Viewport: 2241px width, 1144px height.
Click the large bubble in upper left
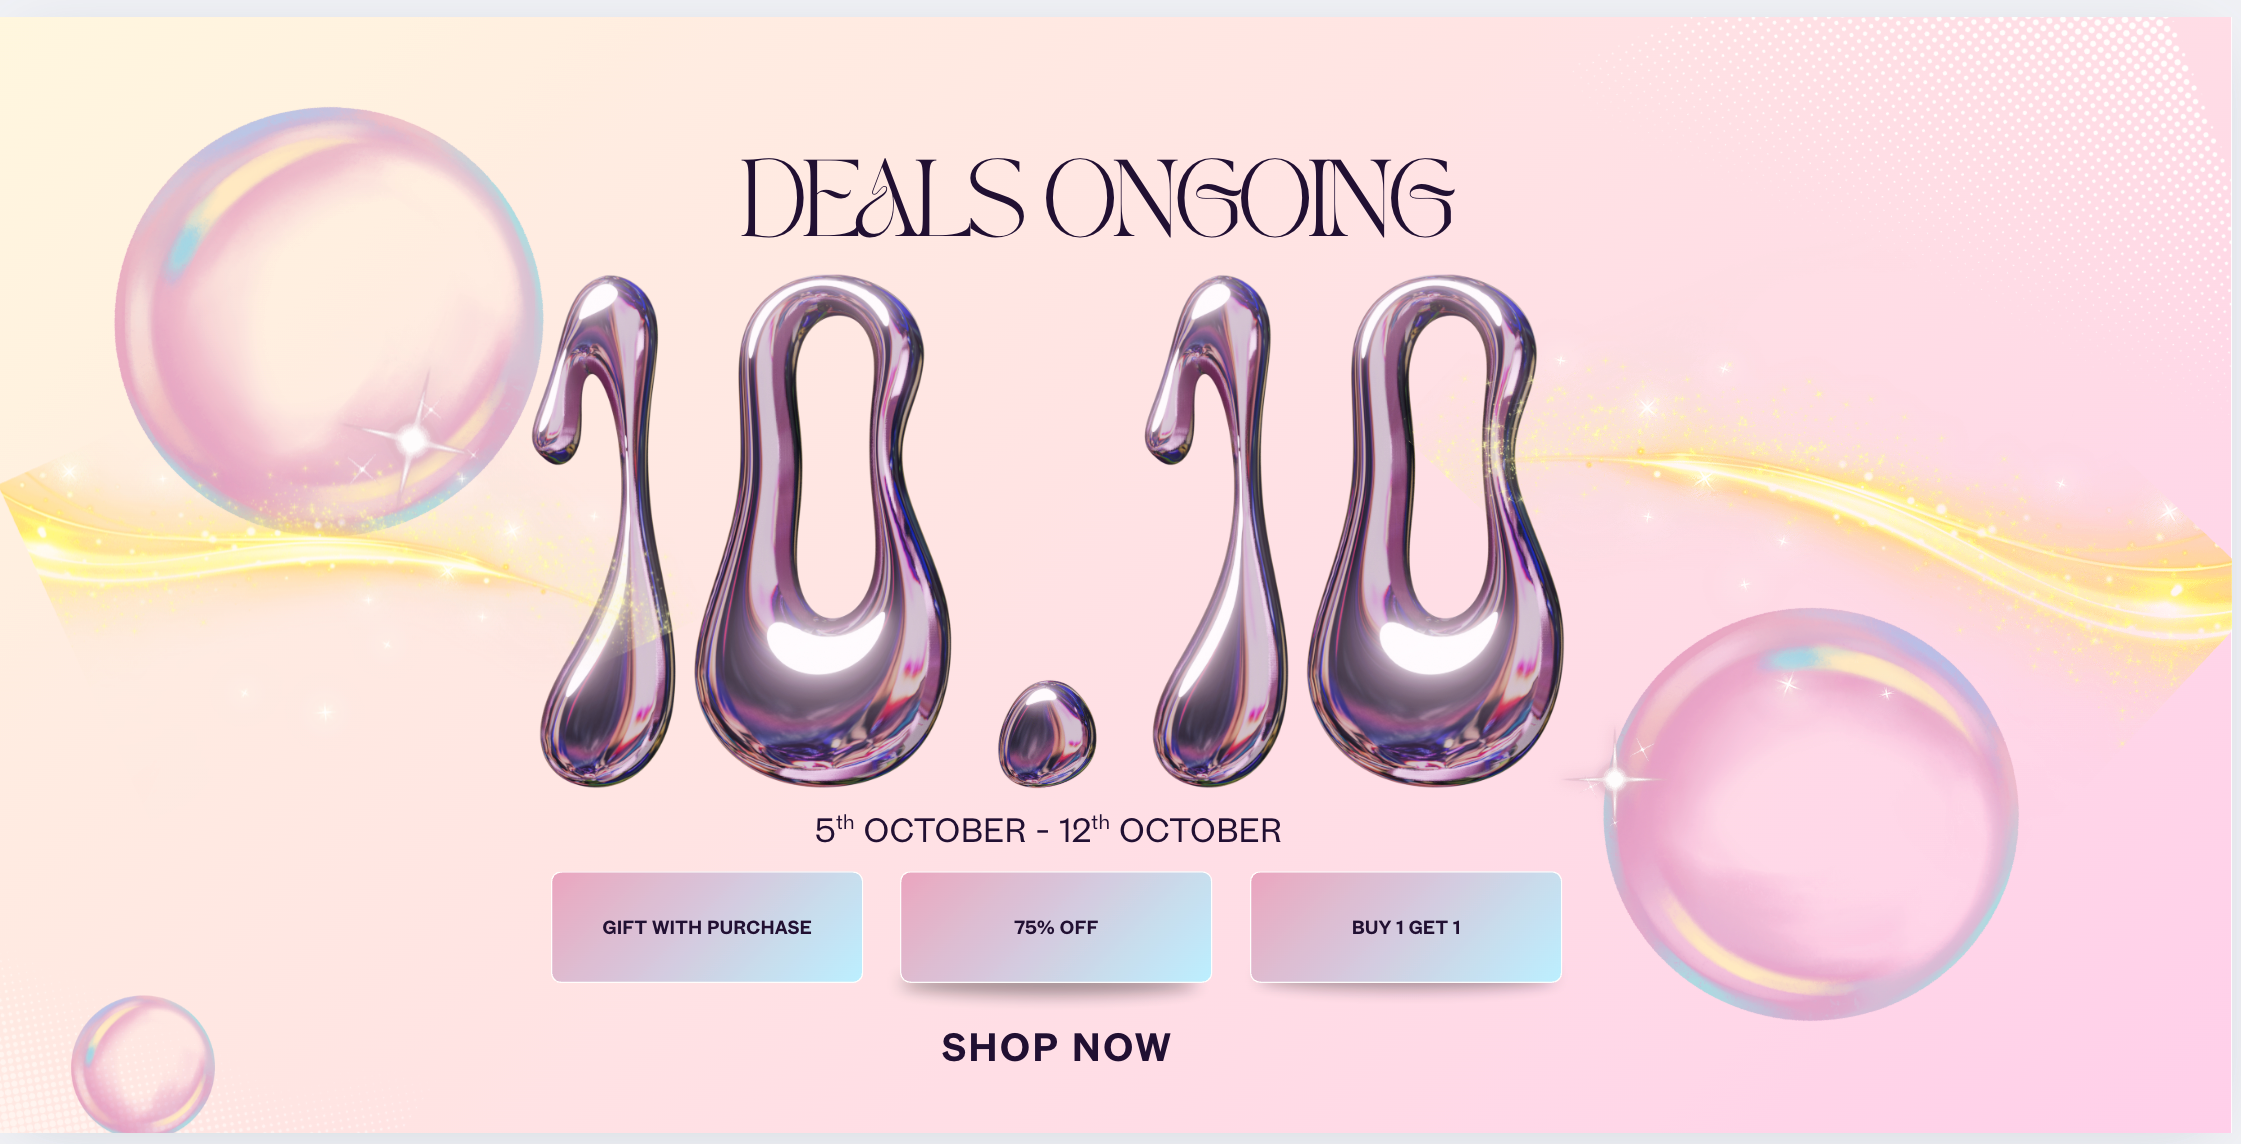coord(329,320)
